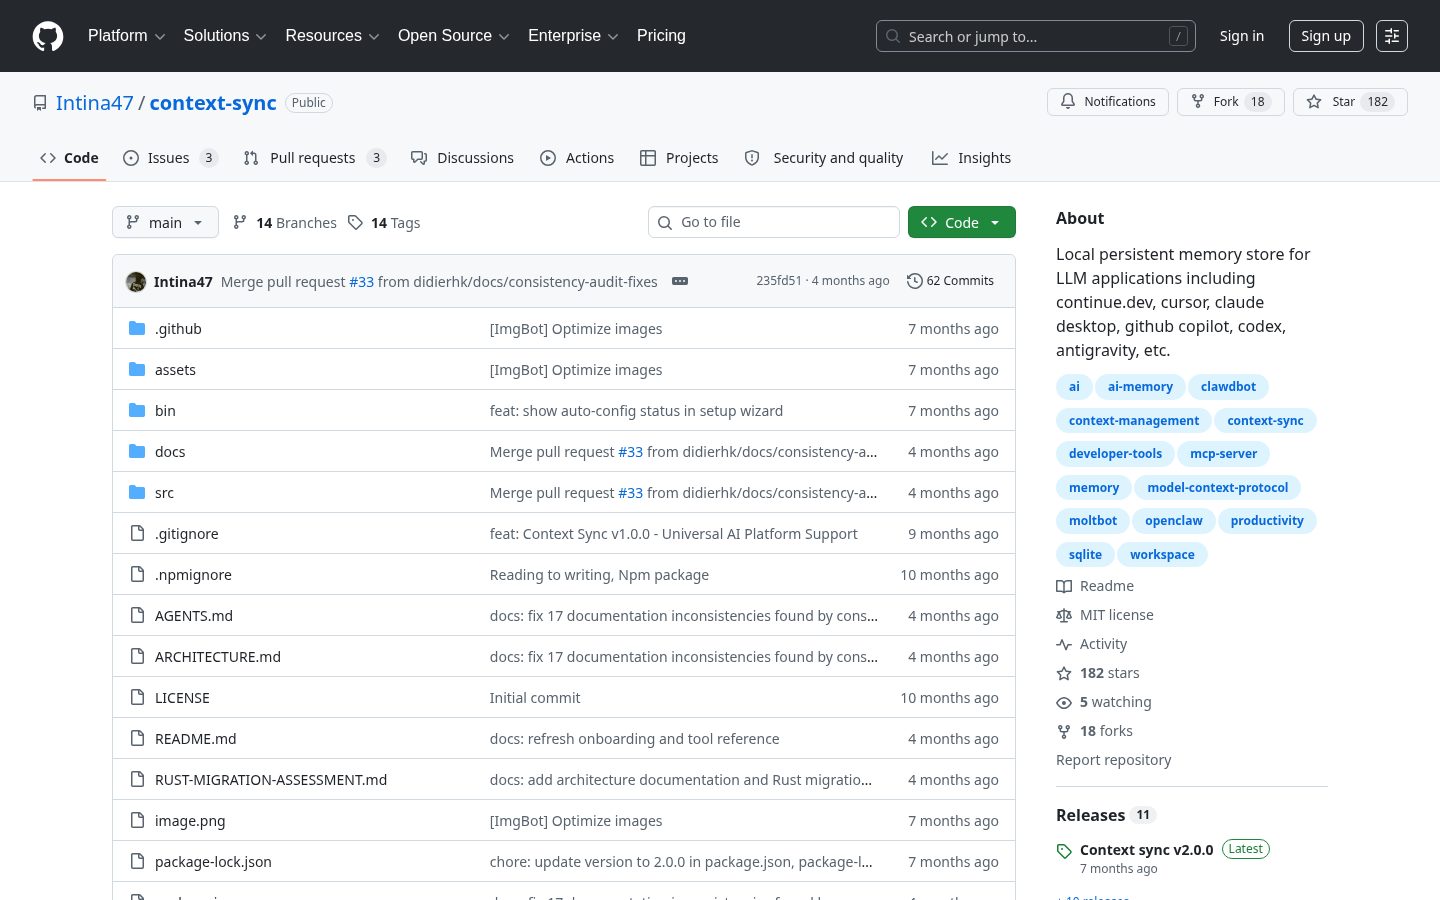Image resolution: width=1440 pixels, height=900 pixels.
Task: Click the commit details ellipsis icon
Action: 680,281
